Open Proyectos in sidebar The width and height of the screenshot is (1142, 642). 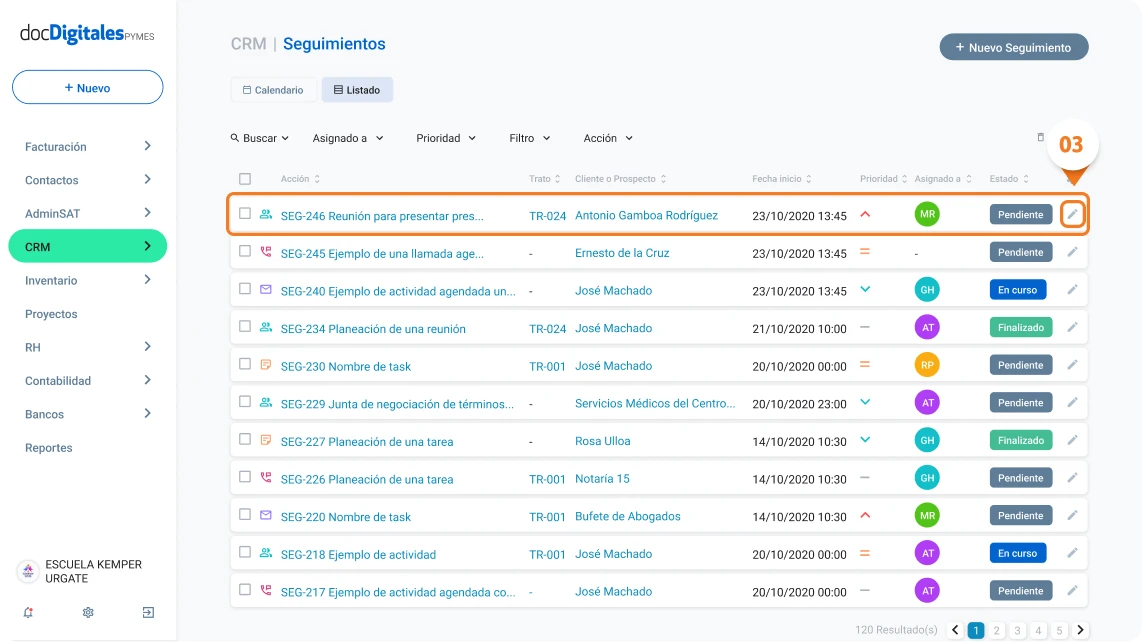pos(51,314)
